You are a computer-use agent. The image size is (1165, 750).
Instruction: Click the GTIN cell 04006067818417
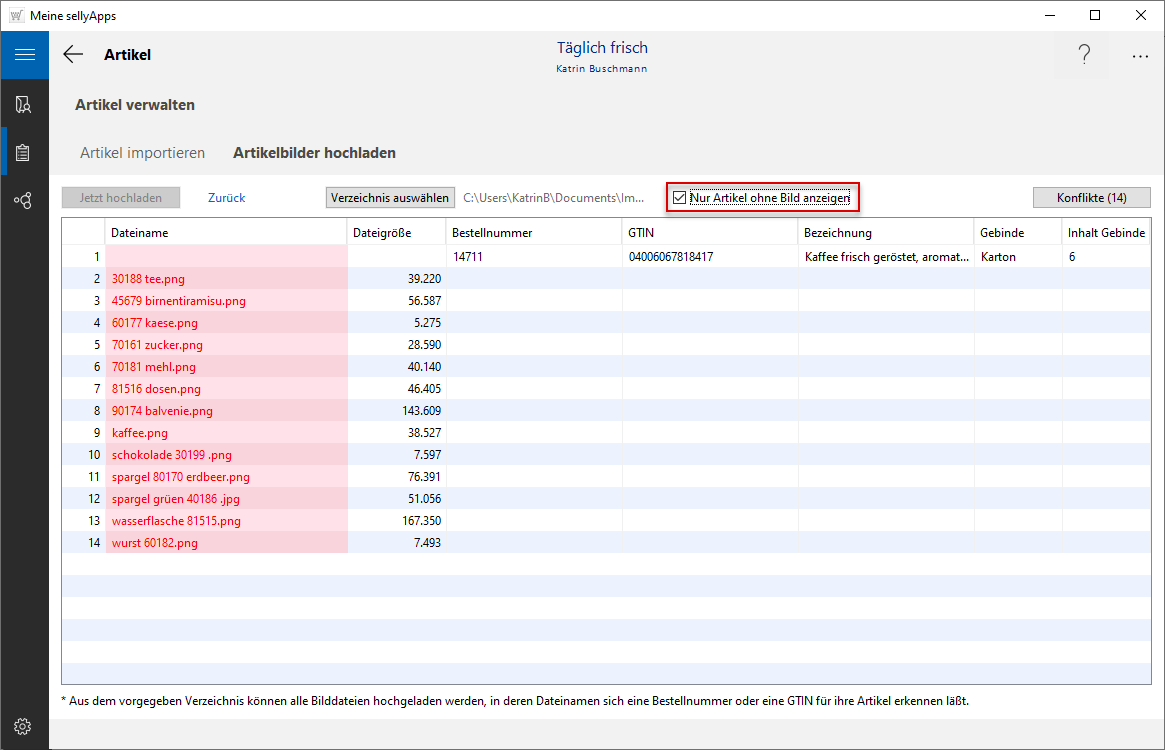click(x=670, y=257)
